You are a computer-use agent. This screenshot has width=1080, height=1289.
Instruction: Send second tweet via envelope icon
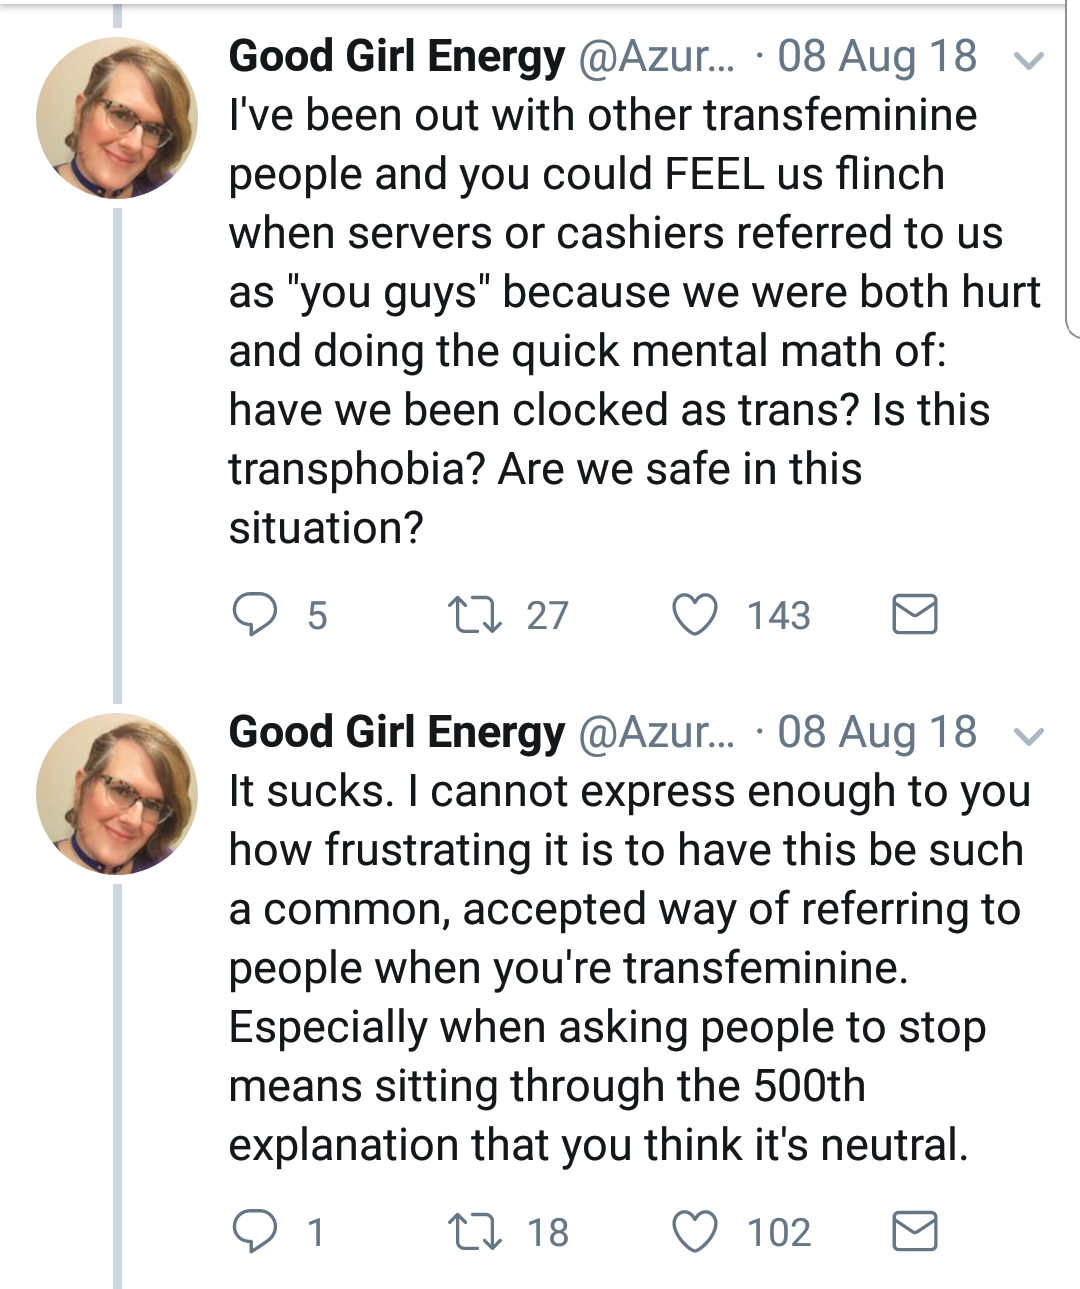click(914, 1231)
